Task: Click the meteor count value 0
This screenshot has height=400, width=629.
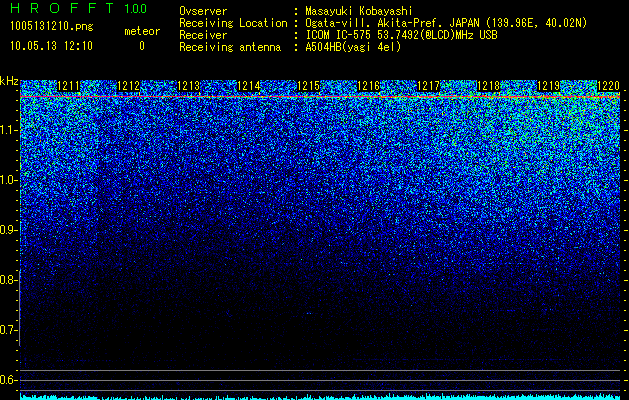Action: pos(142,46)
